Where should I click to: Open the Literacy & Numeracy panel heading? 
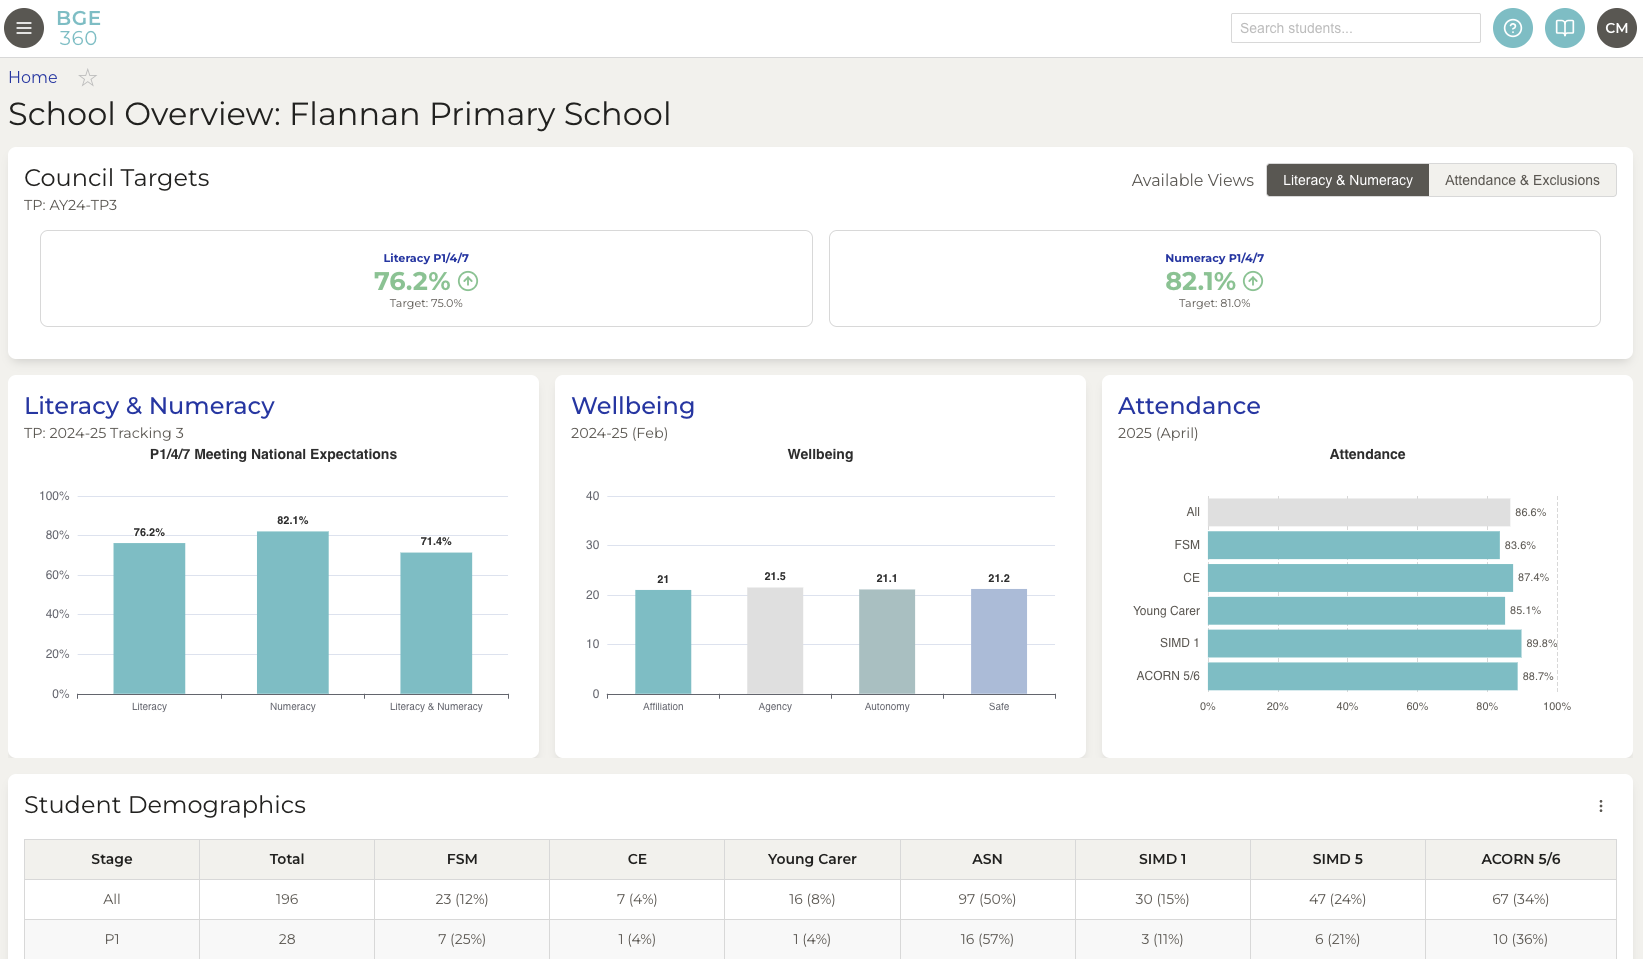[149, 406]
